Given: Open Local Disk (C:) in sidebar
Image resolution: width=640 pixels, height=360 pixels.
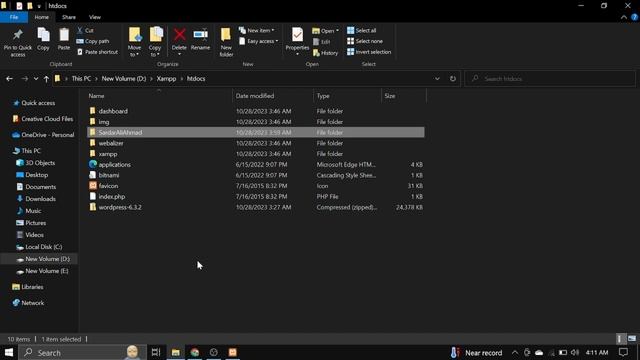Looking at the screenshot, I should tap(44, 247).
